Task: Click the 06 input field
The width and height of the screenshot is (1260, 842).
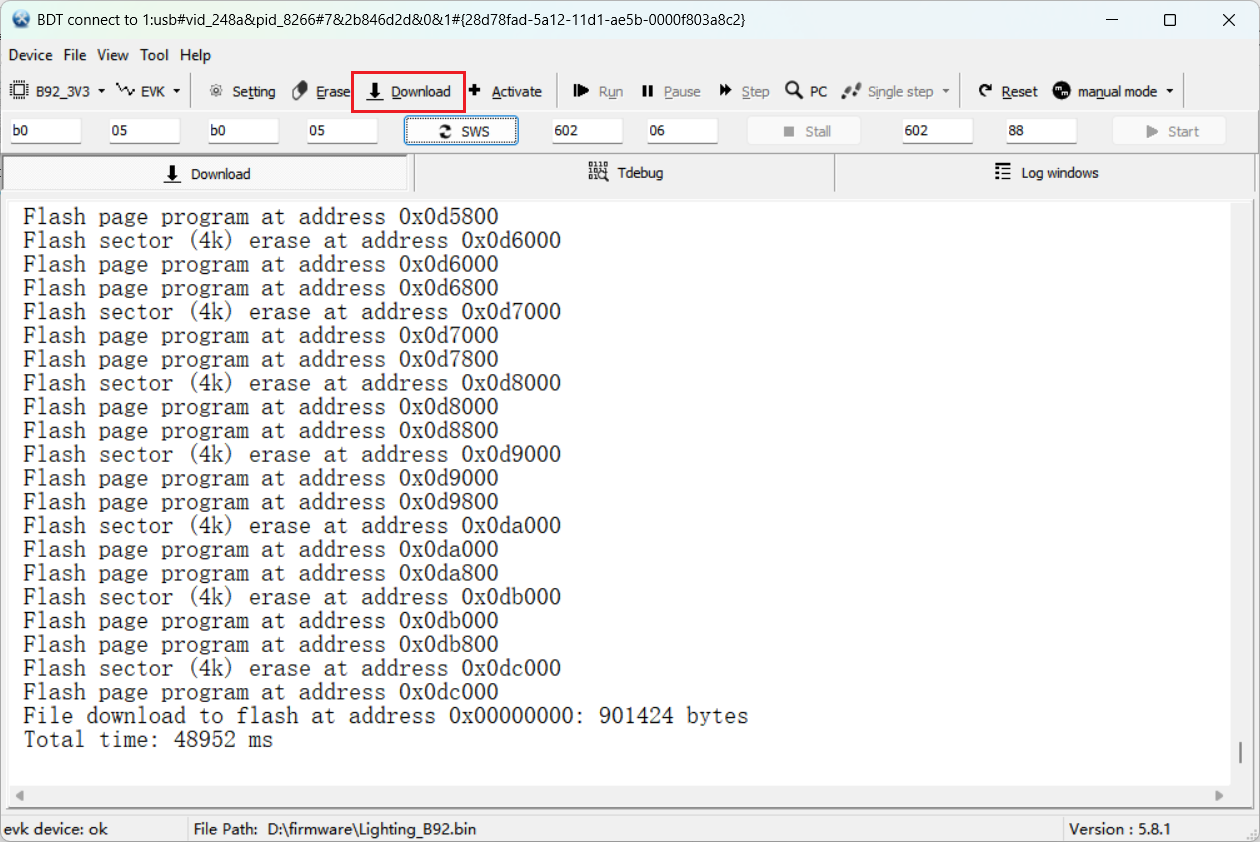Action: (x=682, y=131)
